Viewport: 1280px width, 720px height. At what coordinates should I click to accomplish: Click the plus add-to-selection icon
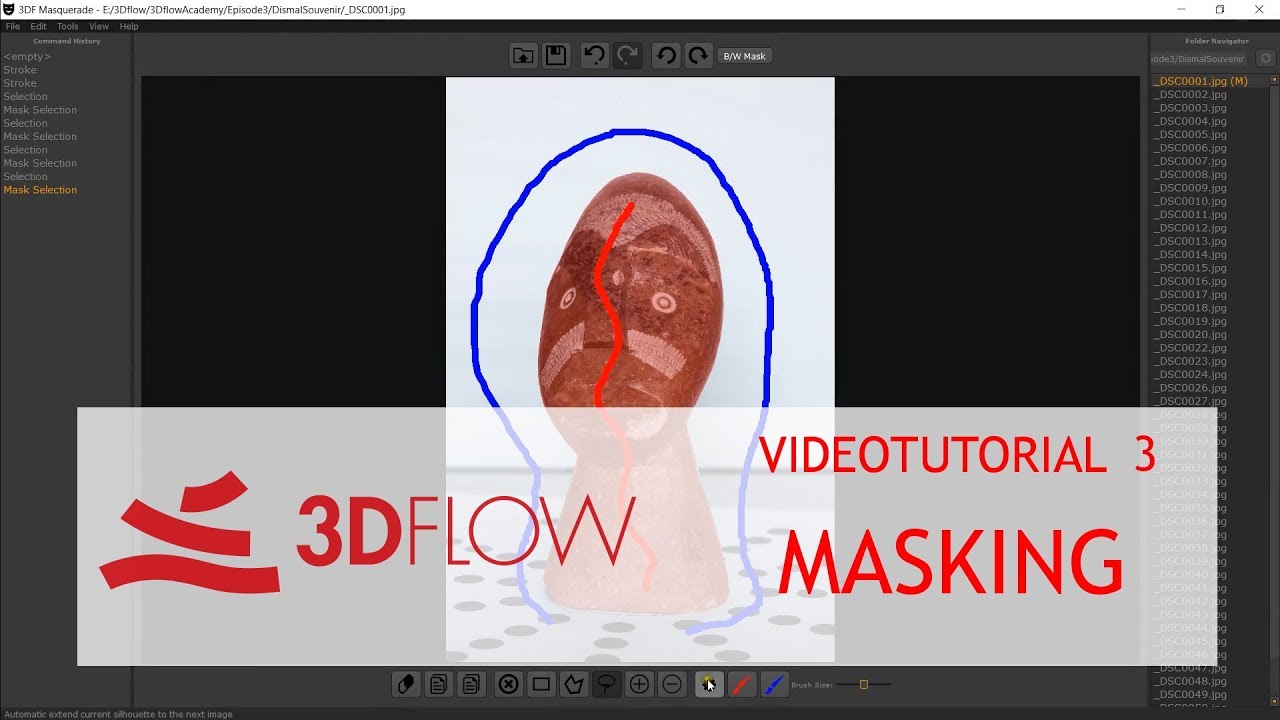(x=639, y=684)
